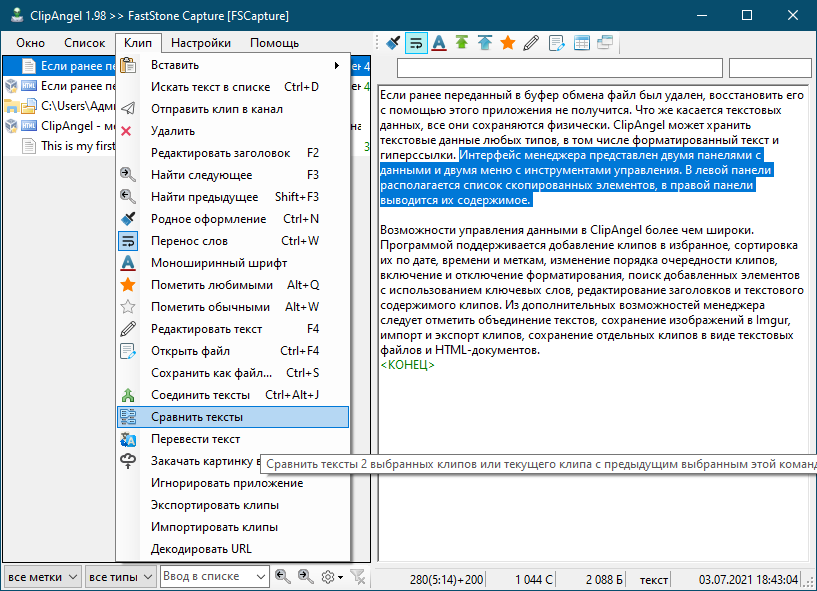Viewport: 817px width, 591px height.
Task: Open the все метки dropdown
Action: click(43, 577)
